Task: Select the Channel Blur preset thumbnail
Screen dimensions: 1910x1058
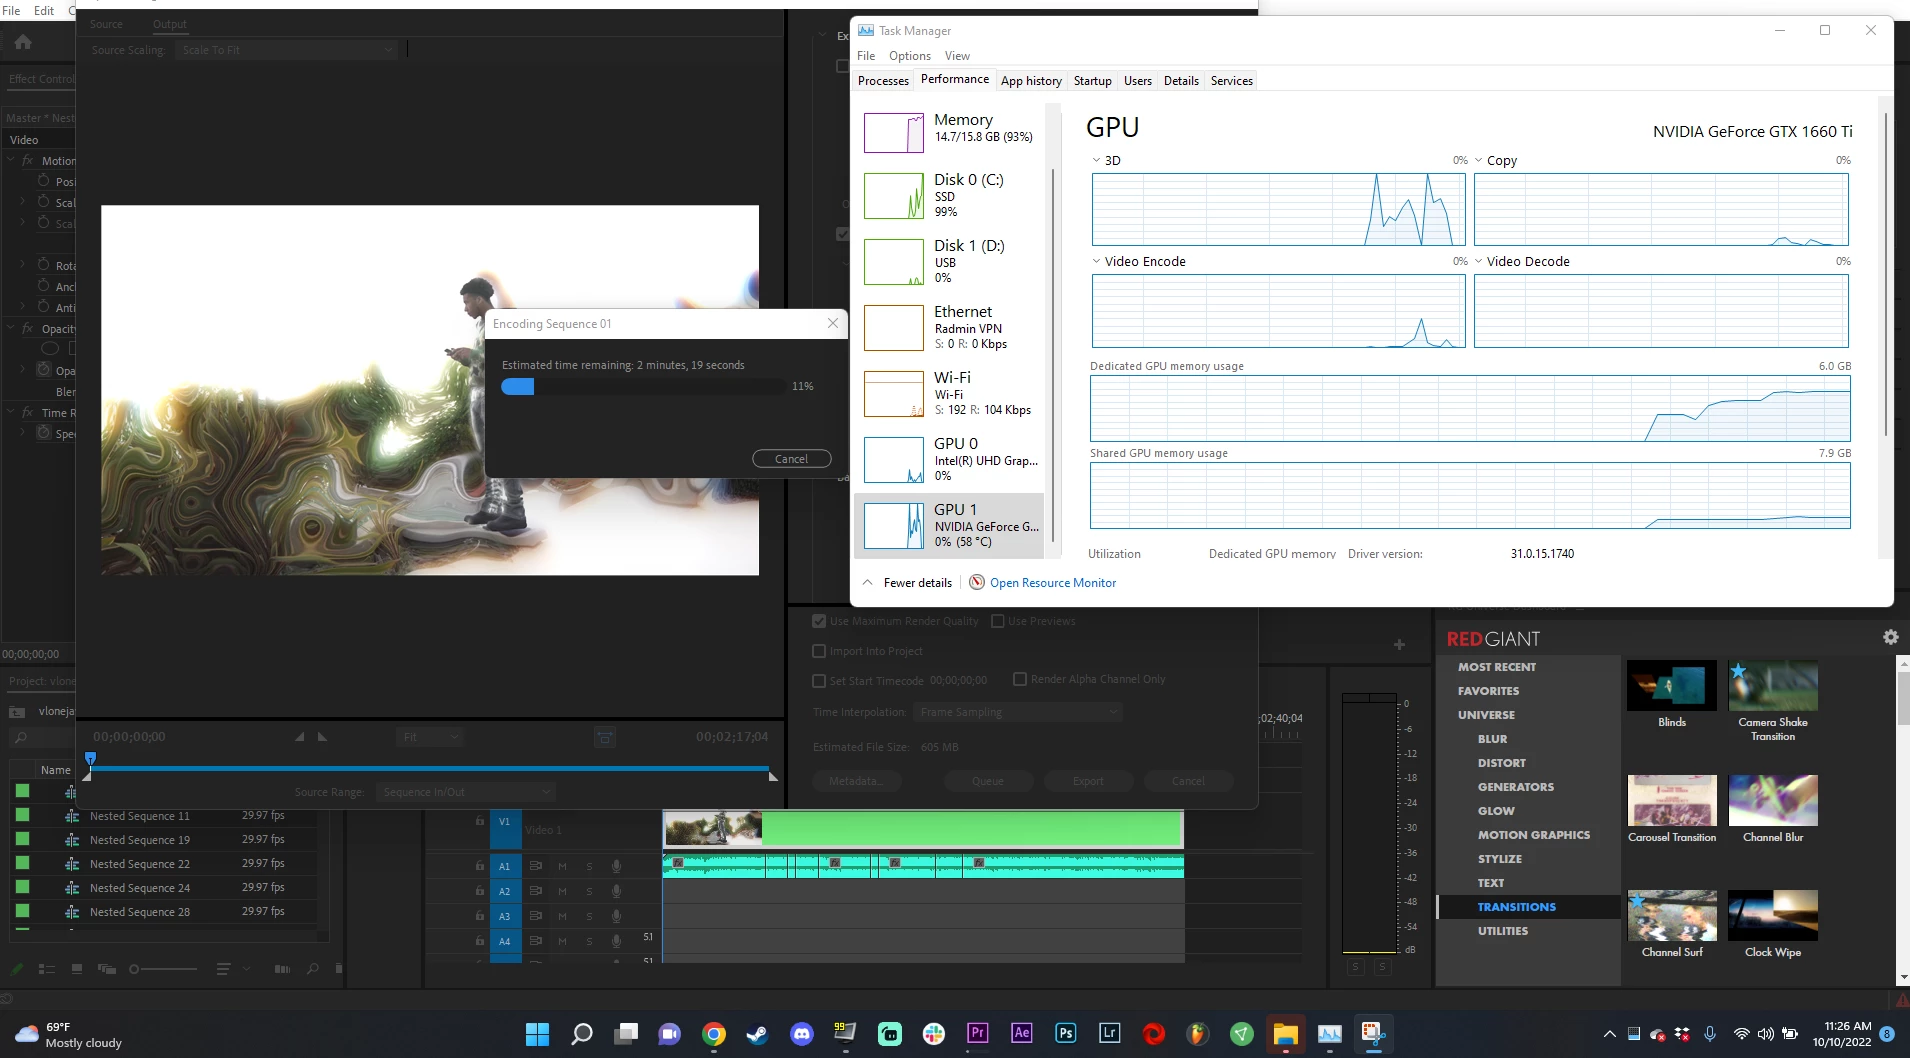Action: 1772,800
